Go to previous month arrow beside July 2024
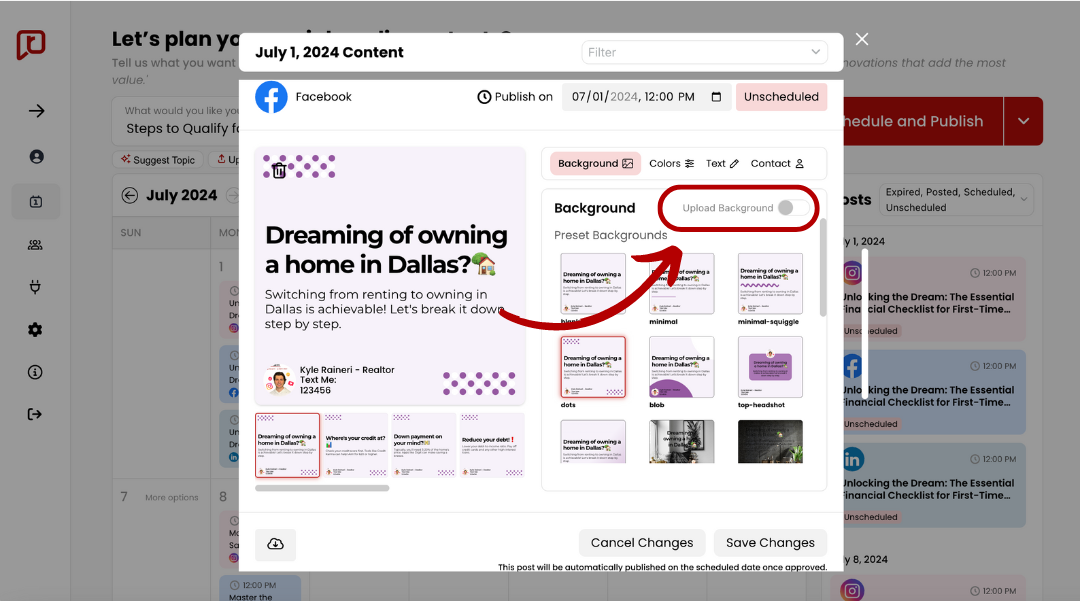1080x601 pixels. (129, 196)
